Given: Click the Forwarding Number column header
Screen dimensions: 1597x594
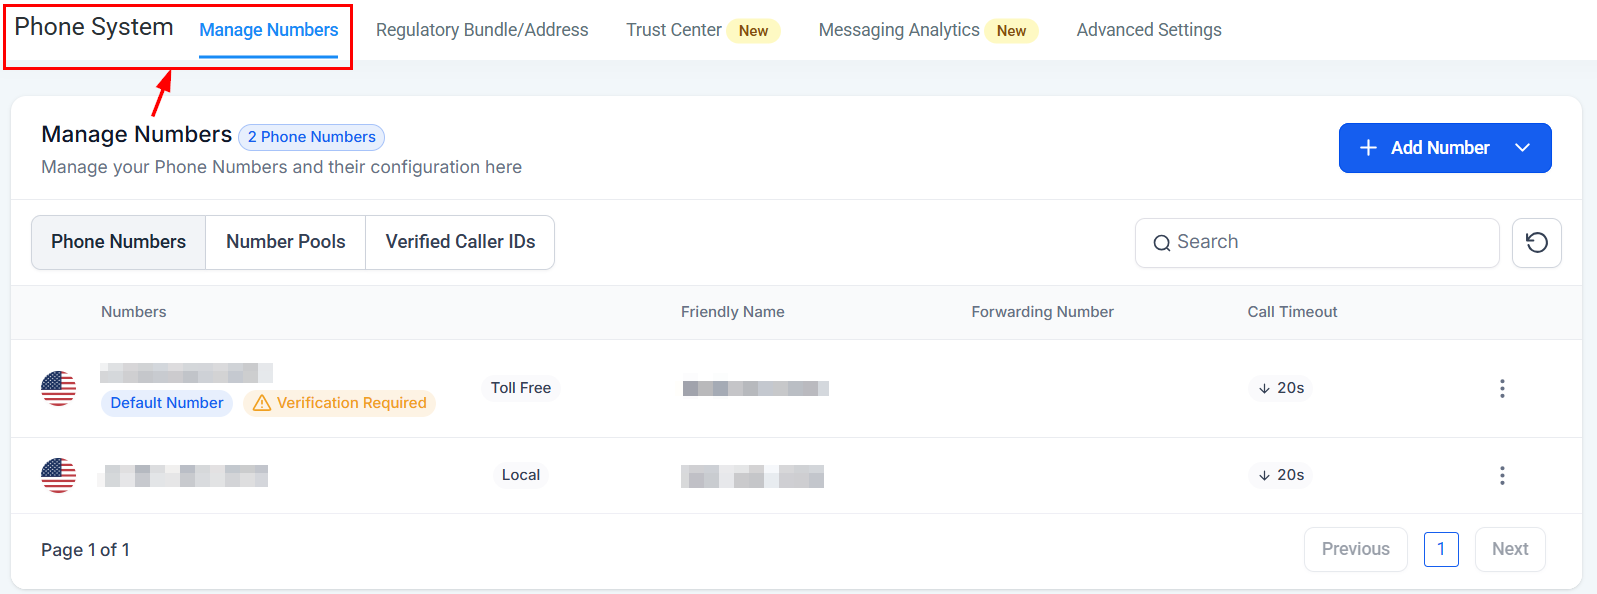Looking at the screenshot, I should (1042, 312).
